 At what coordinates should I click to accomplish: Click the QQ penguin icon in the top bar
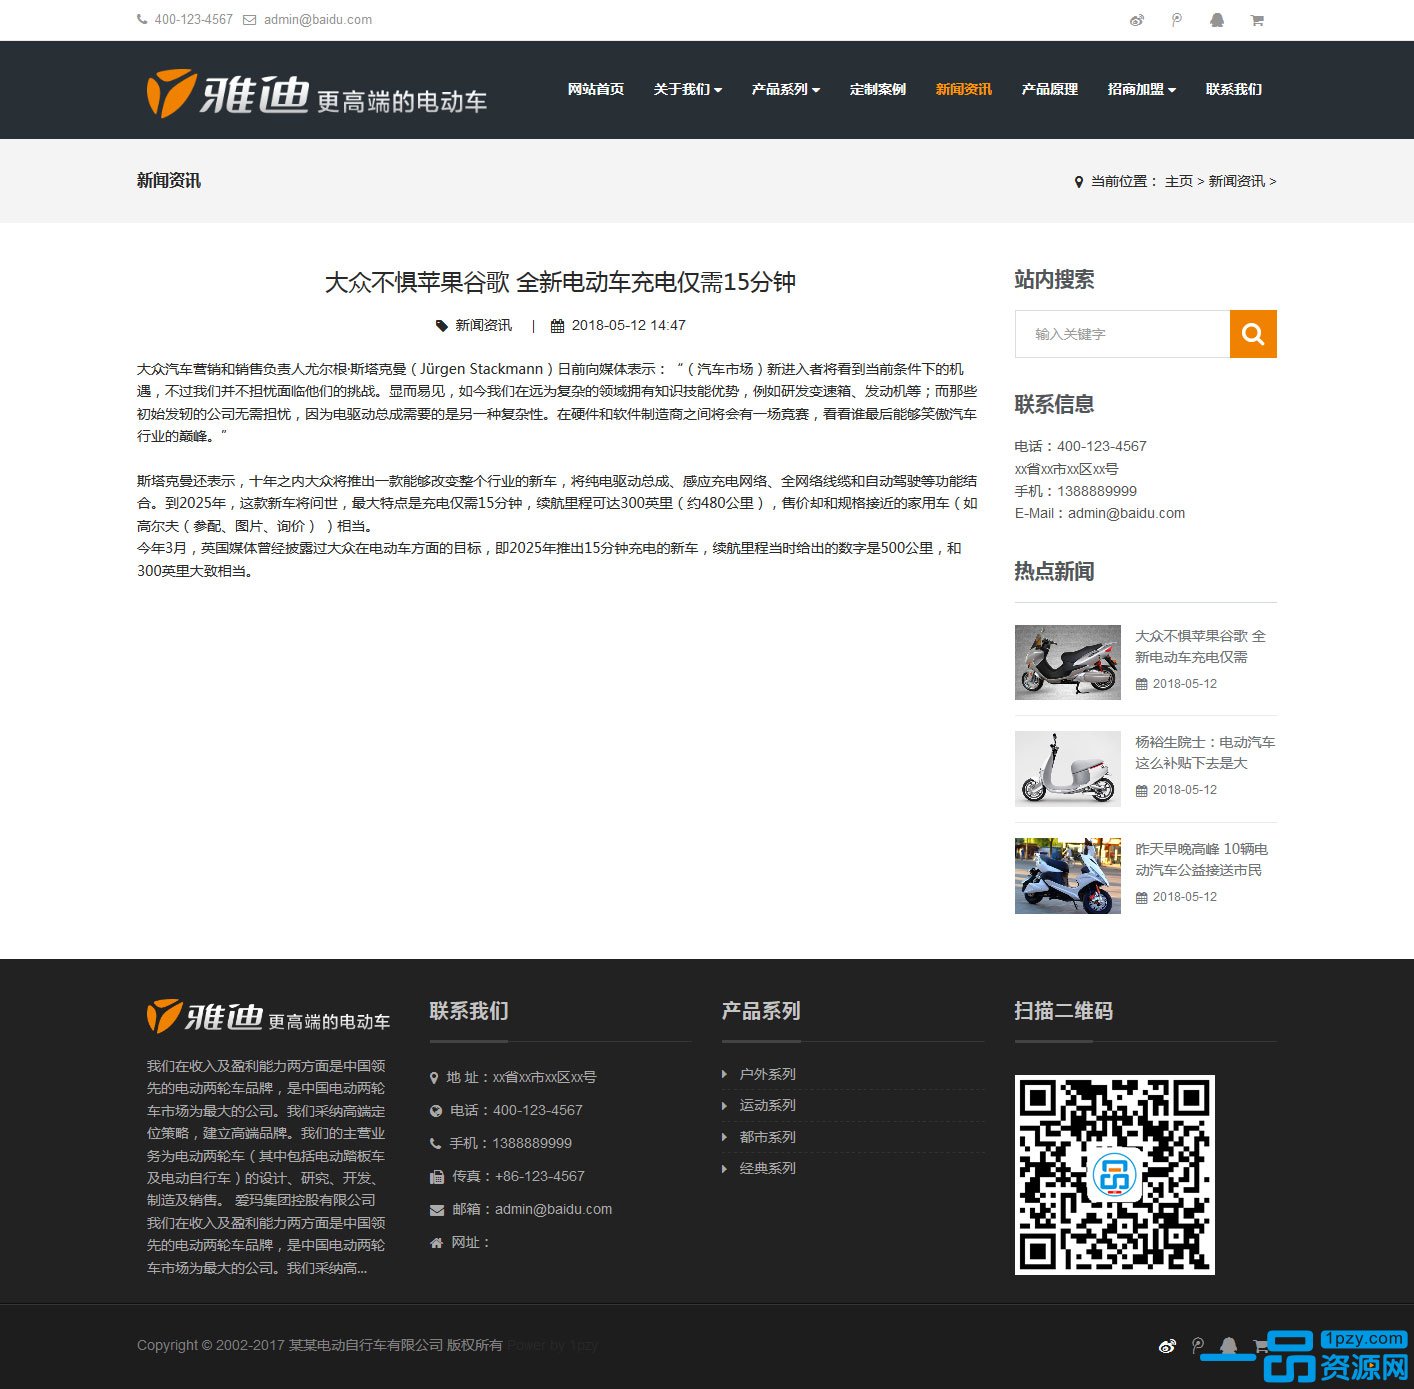tap(1217, 20)
